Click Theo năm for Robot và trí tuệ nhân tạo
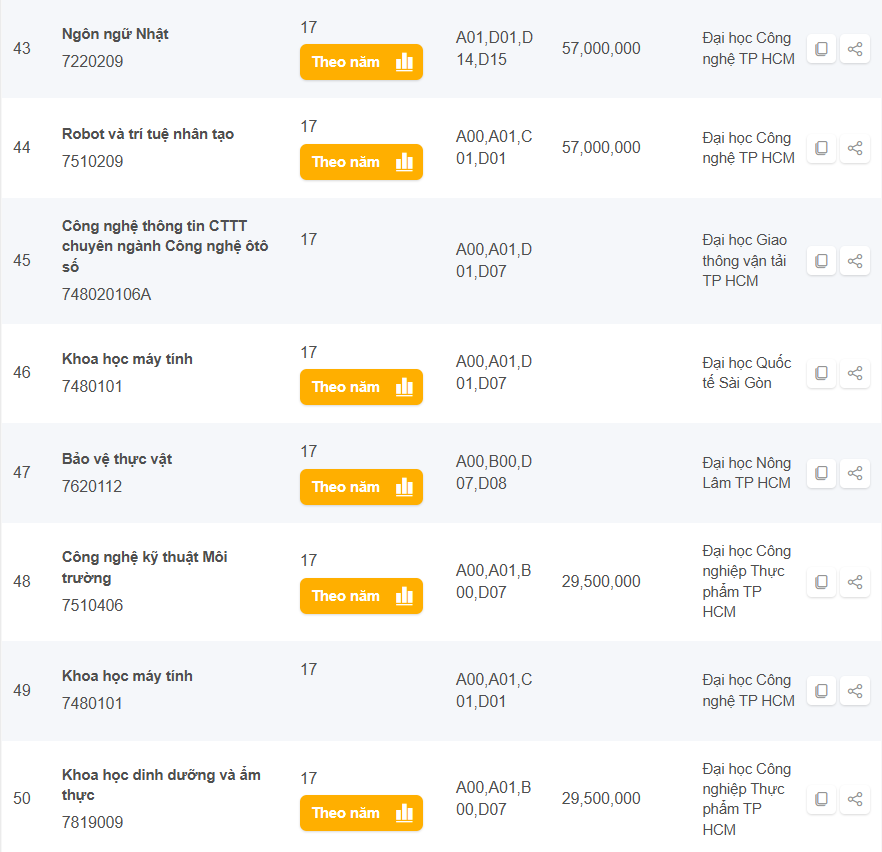This screenshot has height=852, width=882. (361, 162)
